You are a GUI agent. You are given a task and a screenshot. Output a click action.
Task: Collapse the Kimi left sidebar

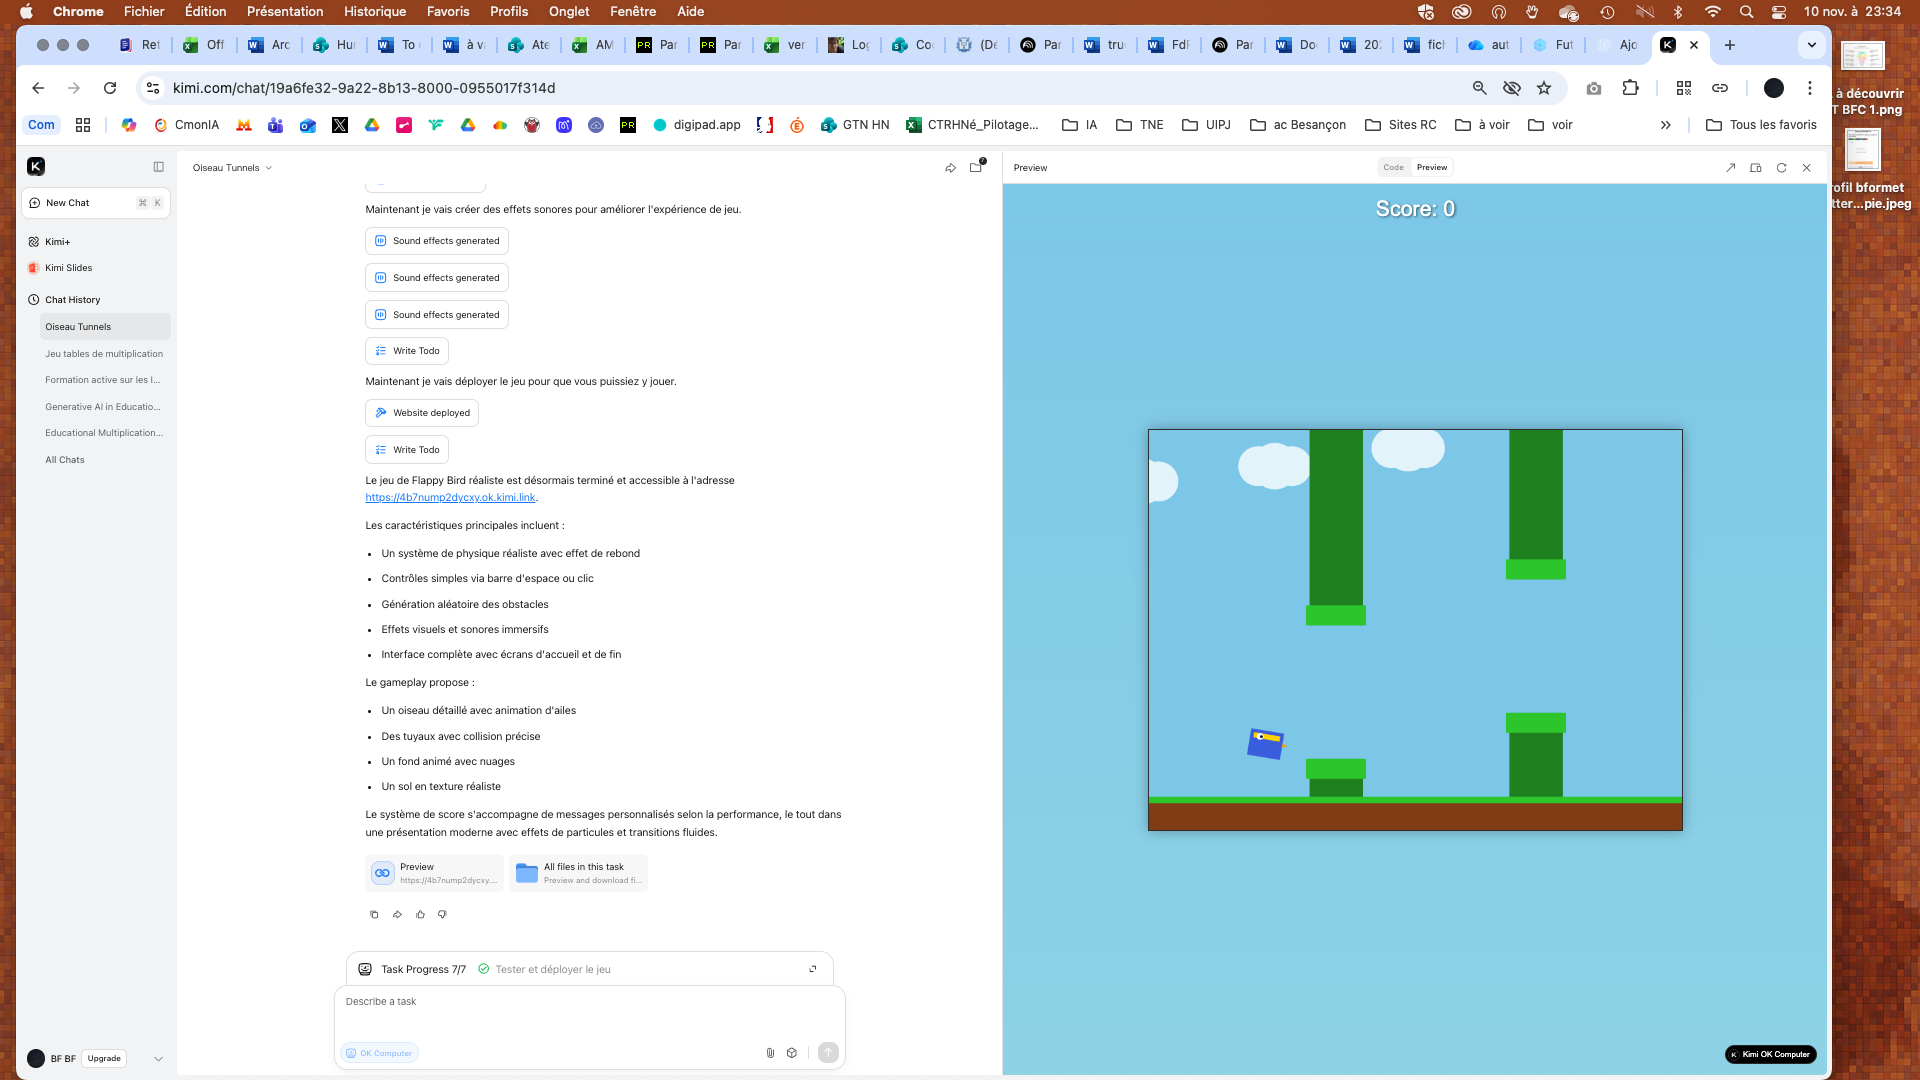point(158,167)
